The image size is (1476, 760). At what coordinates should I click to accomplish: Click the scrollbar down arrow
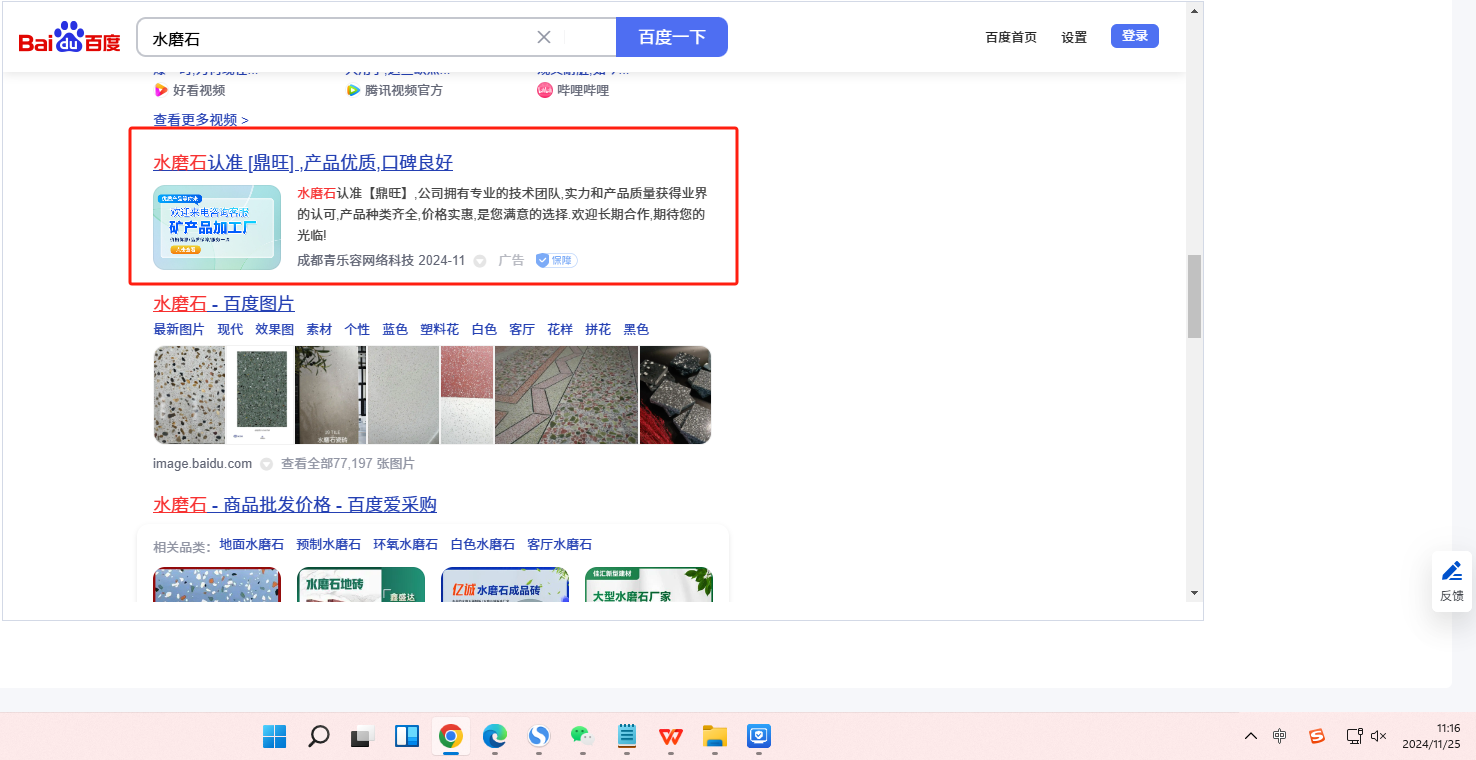pyautogui.click(x=1194, y=593)
